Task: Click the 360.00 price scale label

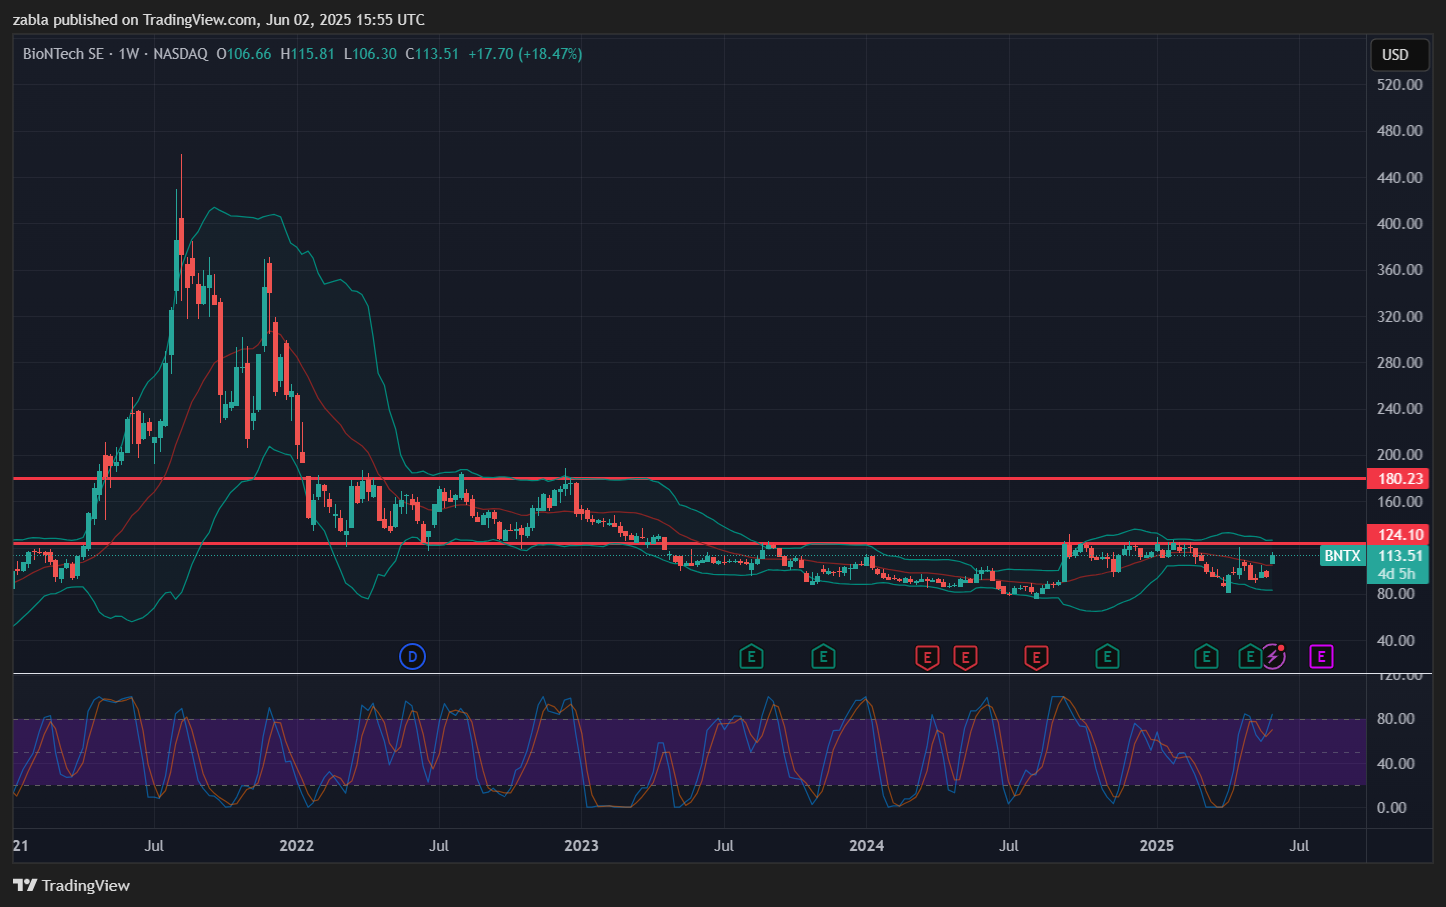Action: [x=1399, y=270]
